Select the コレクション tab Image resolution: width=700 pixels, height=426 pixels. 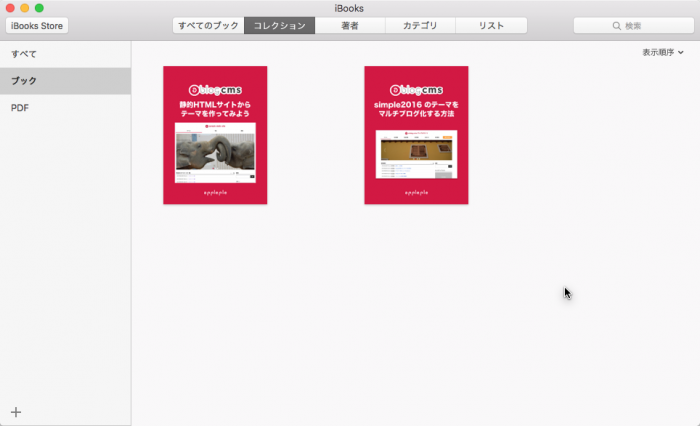(279, 26)
